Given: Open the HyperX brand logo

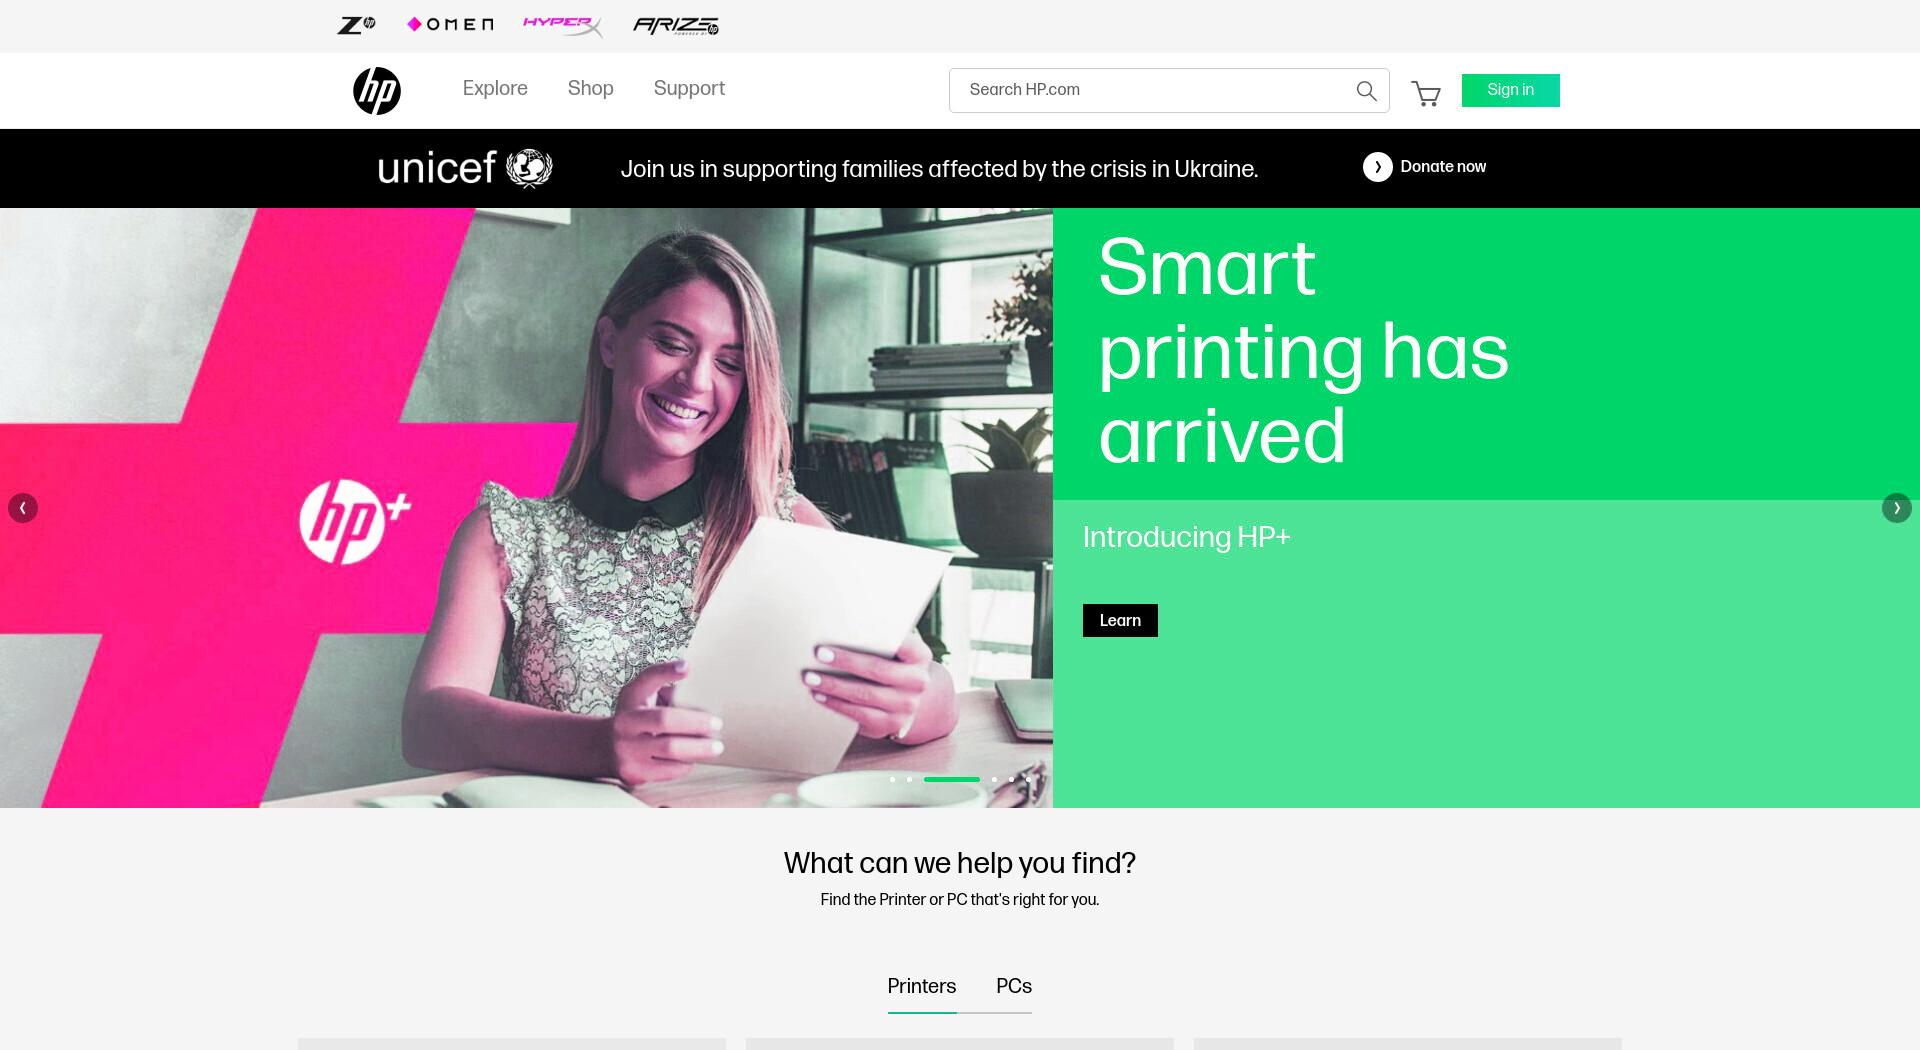Looking at the screenshot, I should [562, 26].
